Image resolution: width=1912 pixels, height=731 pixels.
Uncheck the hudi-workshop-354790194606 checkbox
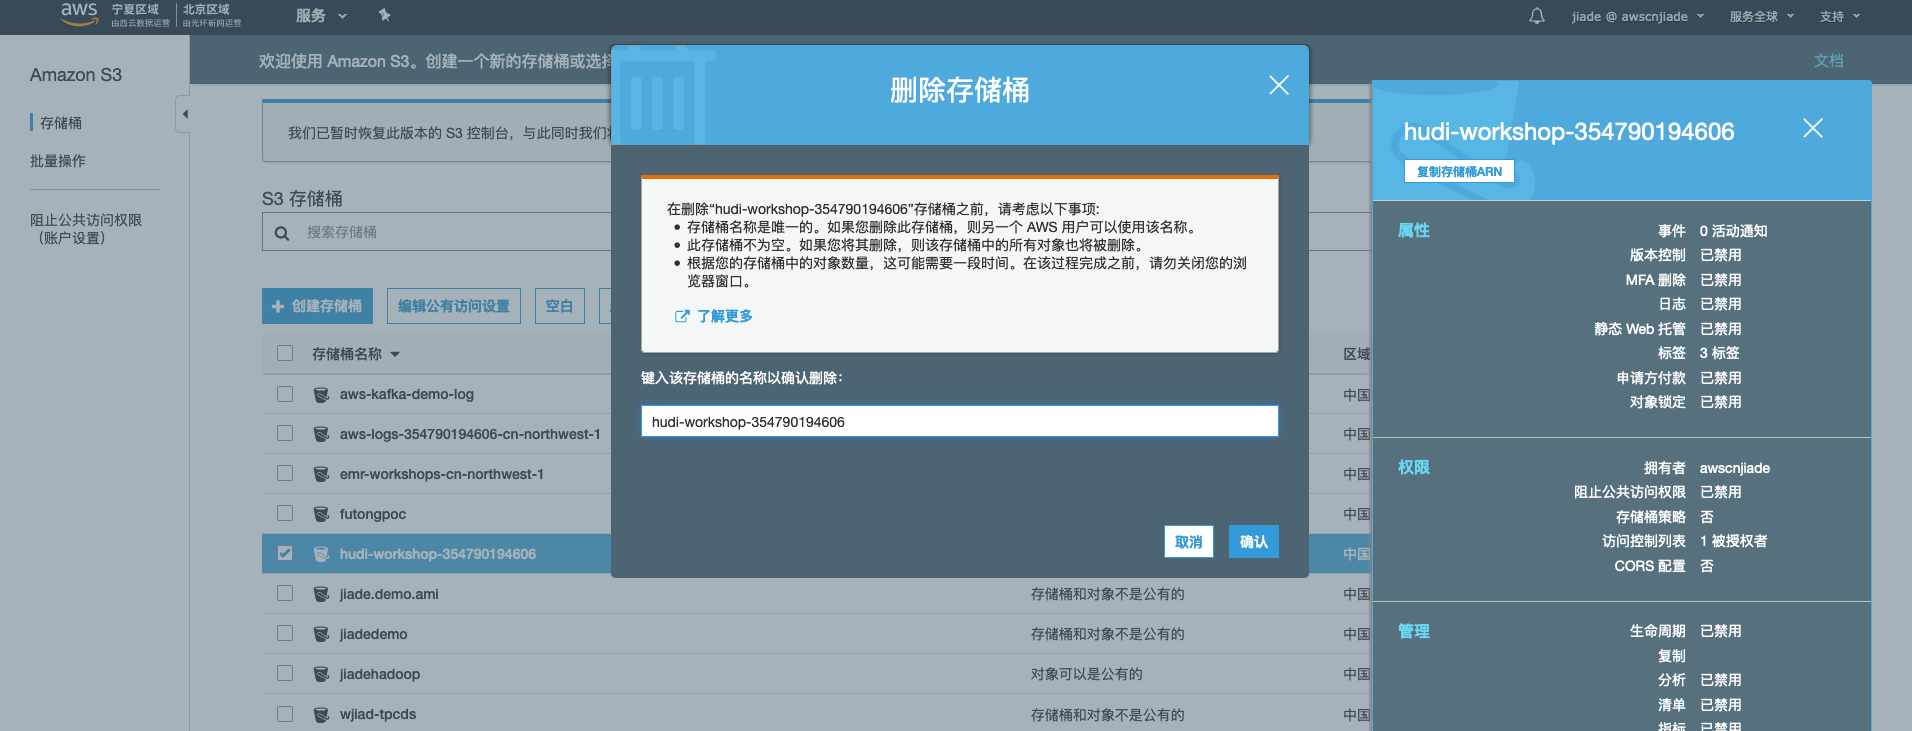pos(285,553)
